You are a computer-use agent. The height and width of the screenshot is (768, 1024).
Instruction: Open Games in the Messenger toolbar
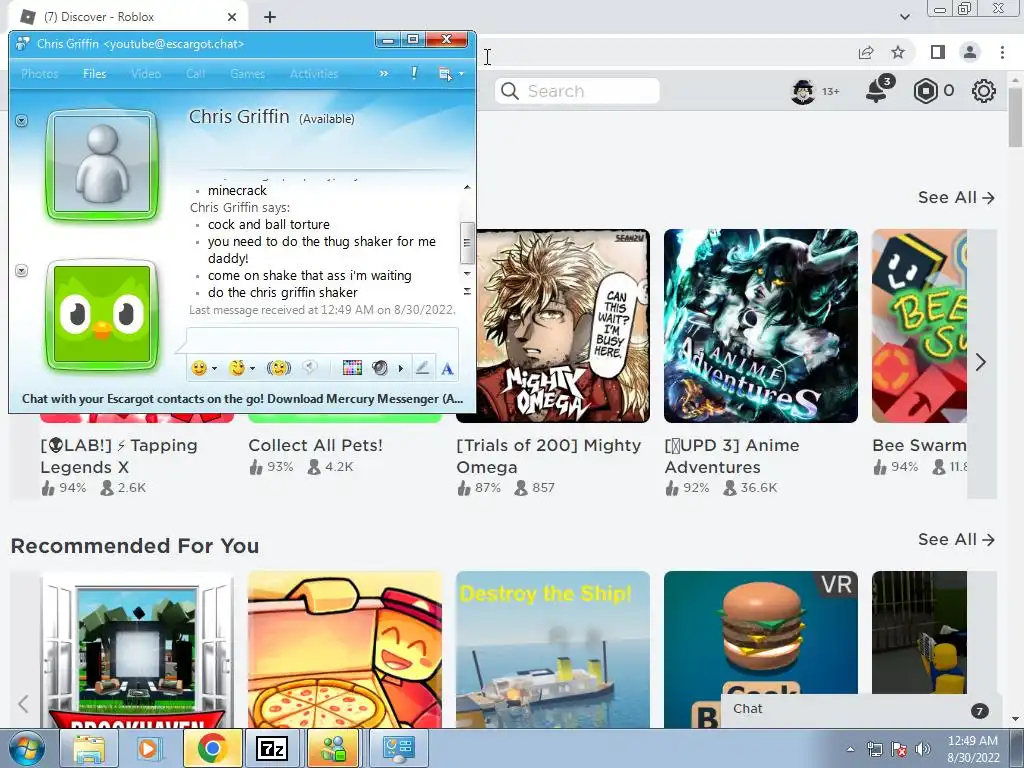click(248, 74)
